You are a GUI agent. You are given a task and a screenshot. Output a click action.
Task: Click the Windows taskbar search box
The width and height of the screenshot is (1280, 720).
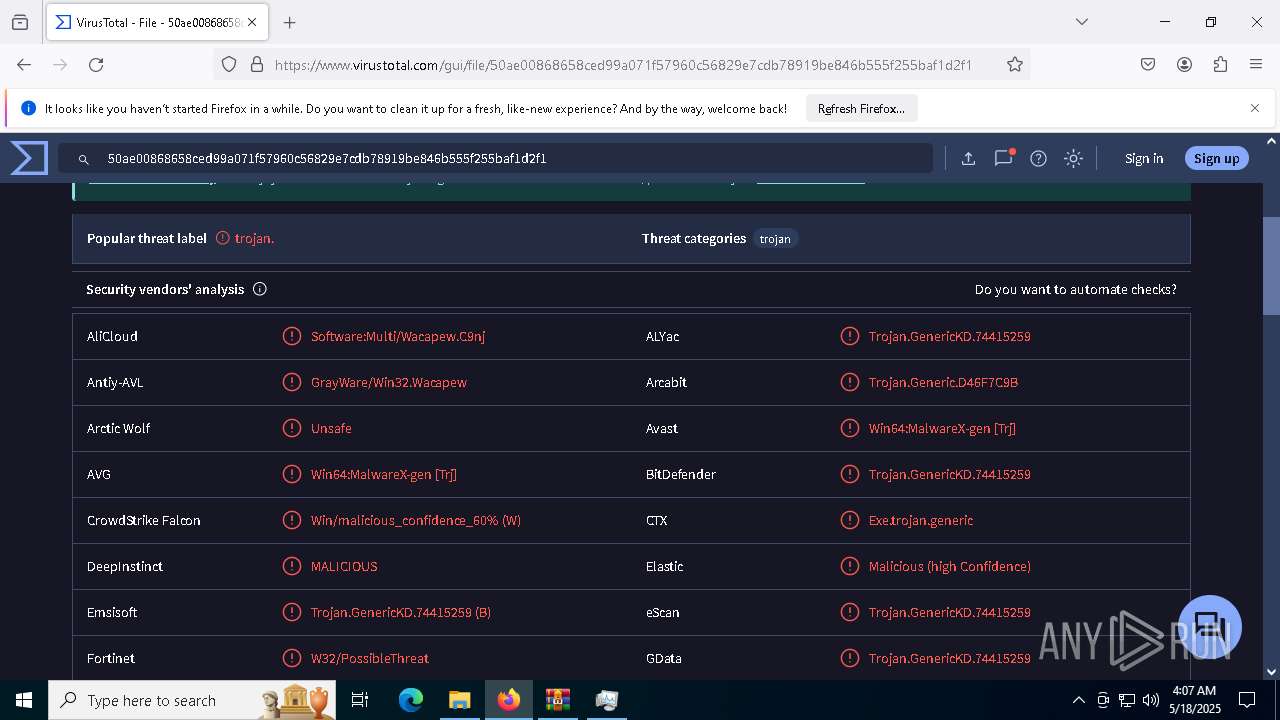192,700
